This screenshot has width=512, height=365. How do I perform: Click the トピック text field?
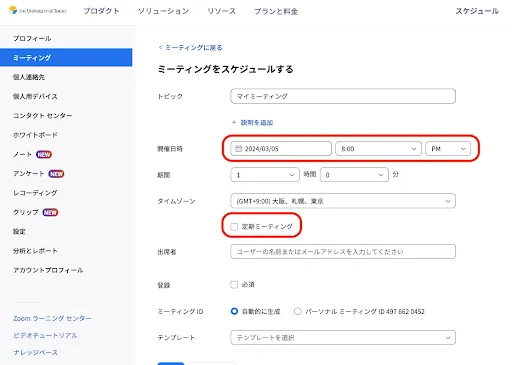click(343, 96)
